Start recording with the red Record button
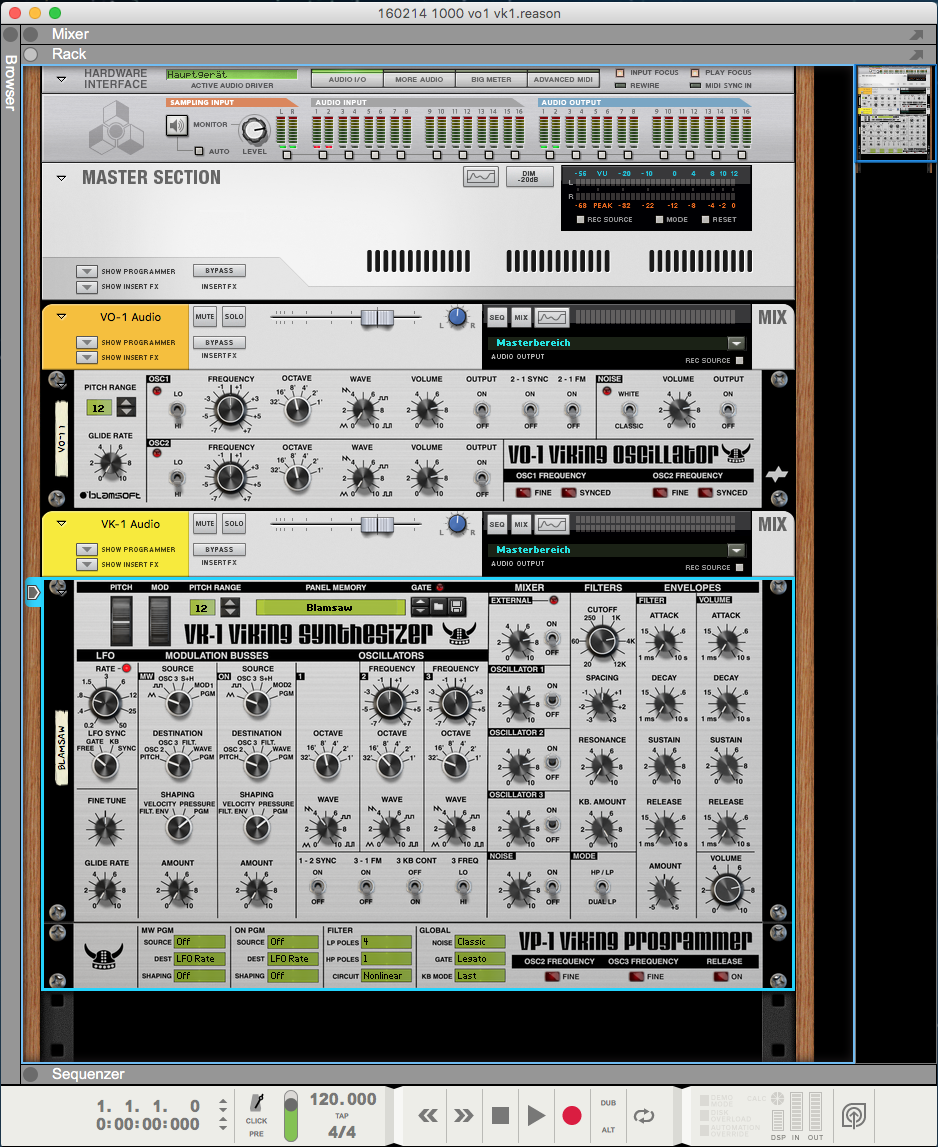The image size is (938, 1147). point(571,1116)
